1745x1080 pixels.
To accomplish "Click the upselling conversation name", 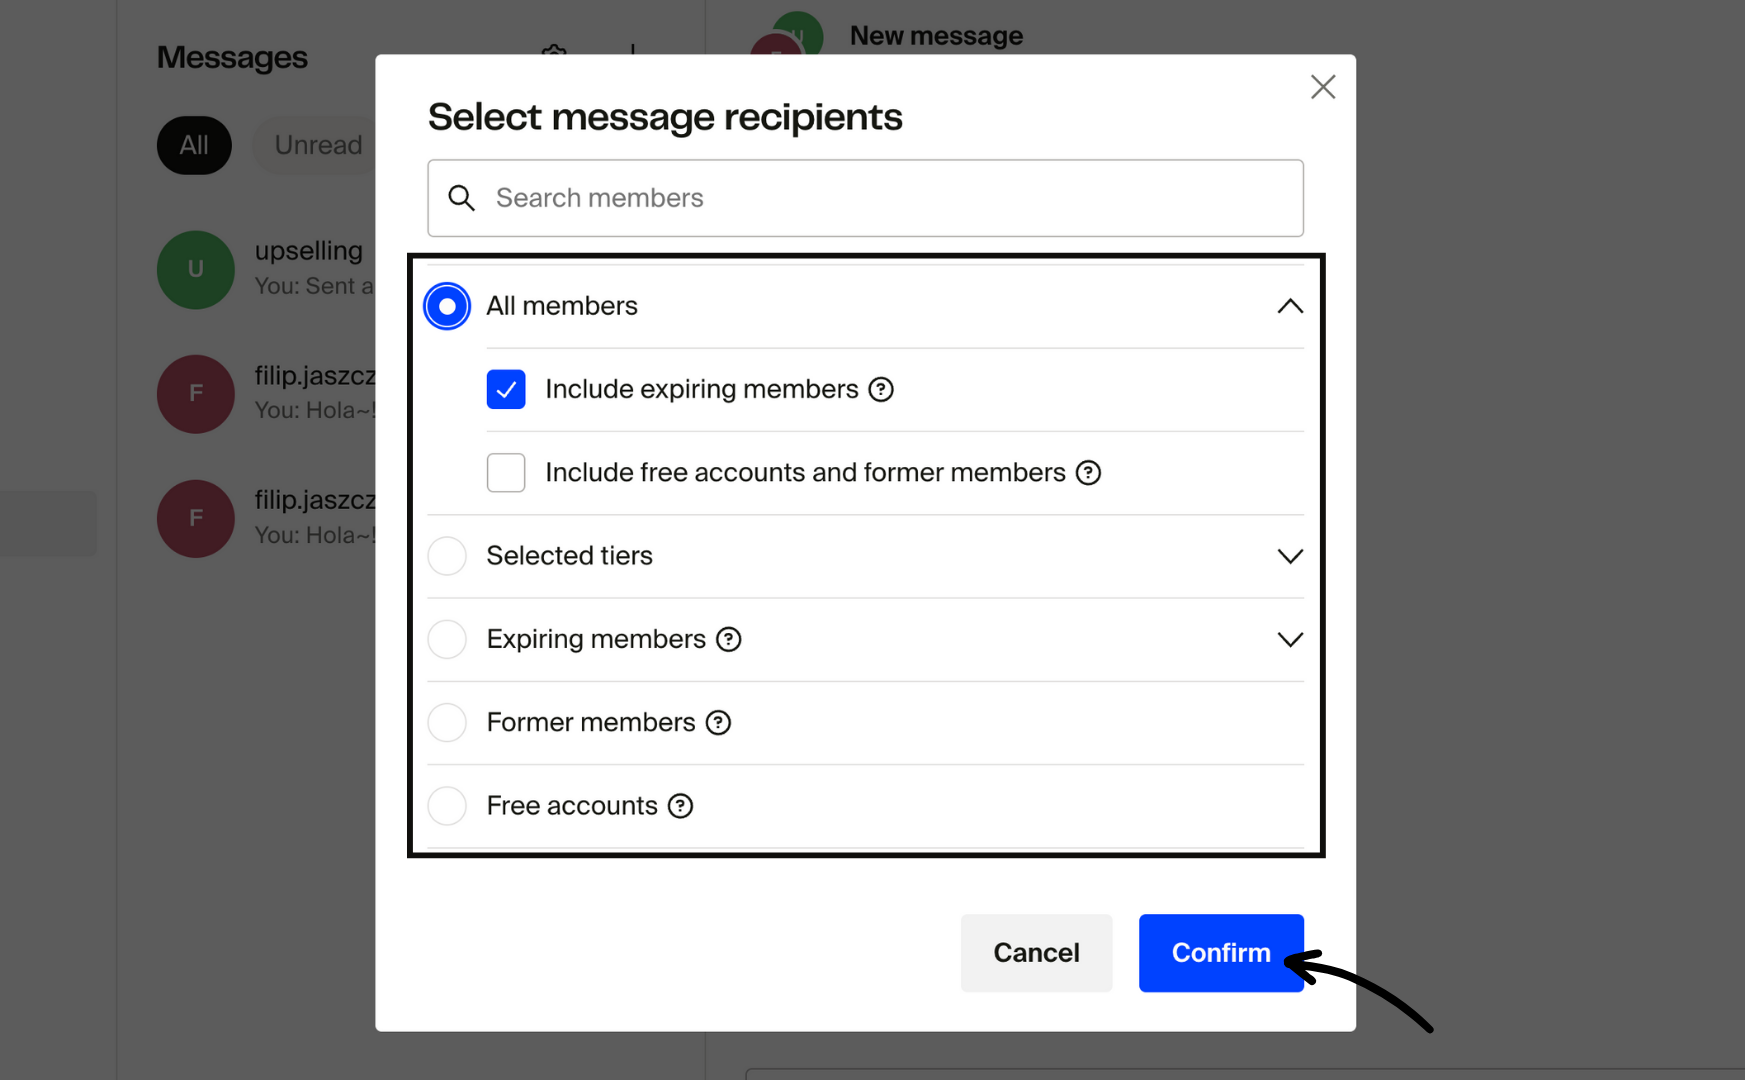I will [x=308, y=251].
